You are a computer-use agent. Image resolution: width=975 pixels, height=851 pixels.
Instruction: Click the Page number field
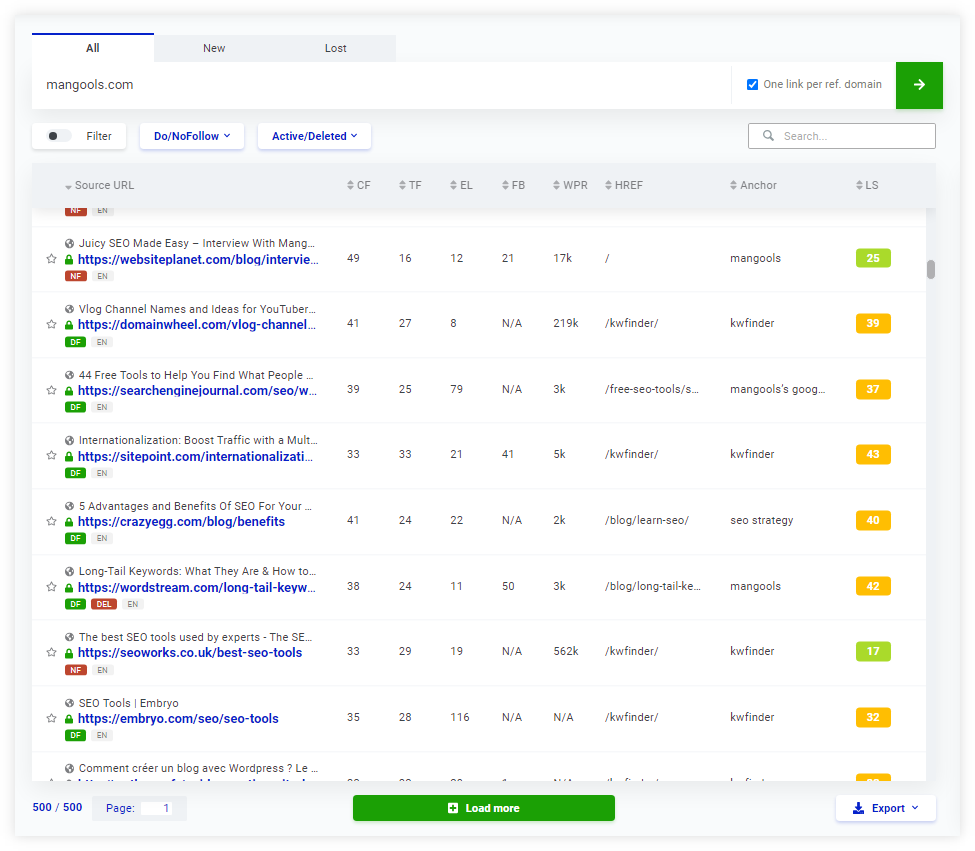tap(155, 808)
